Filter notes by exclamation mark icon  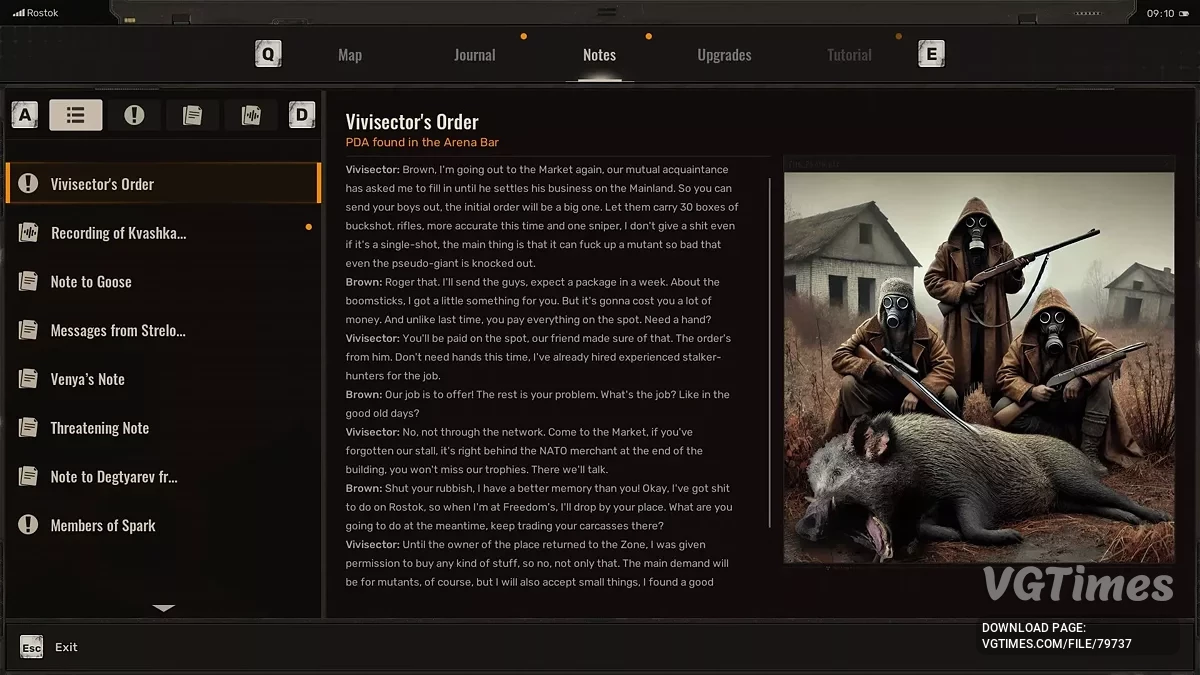coord(134,115)
